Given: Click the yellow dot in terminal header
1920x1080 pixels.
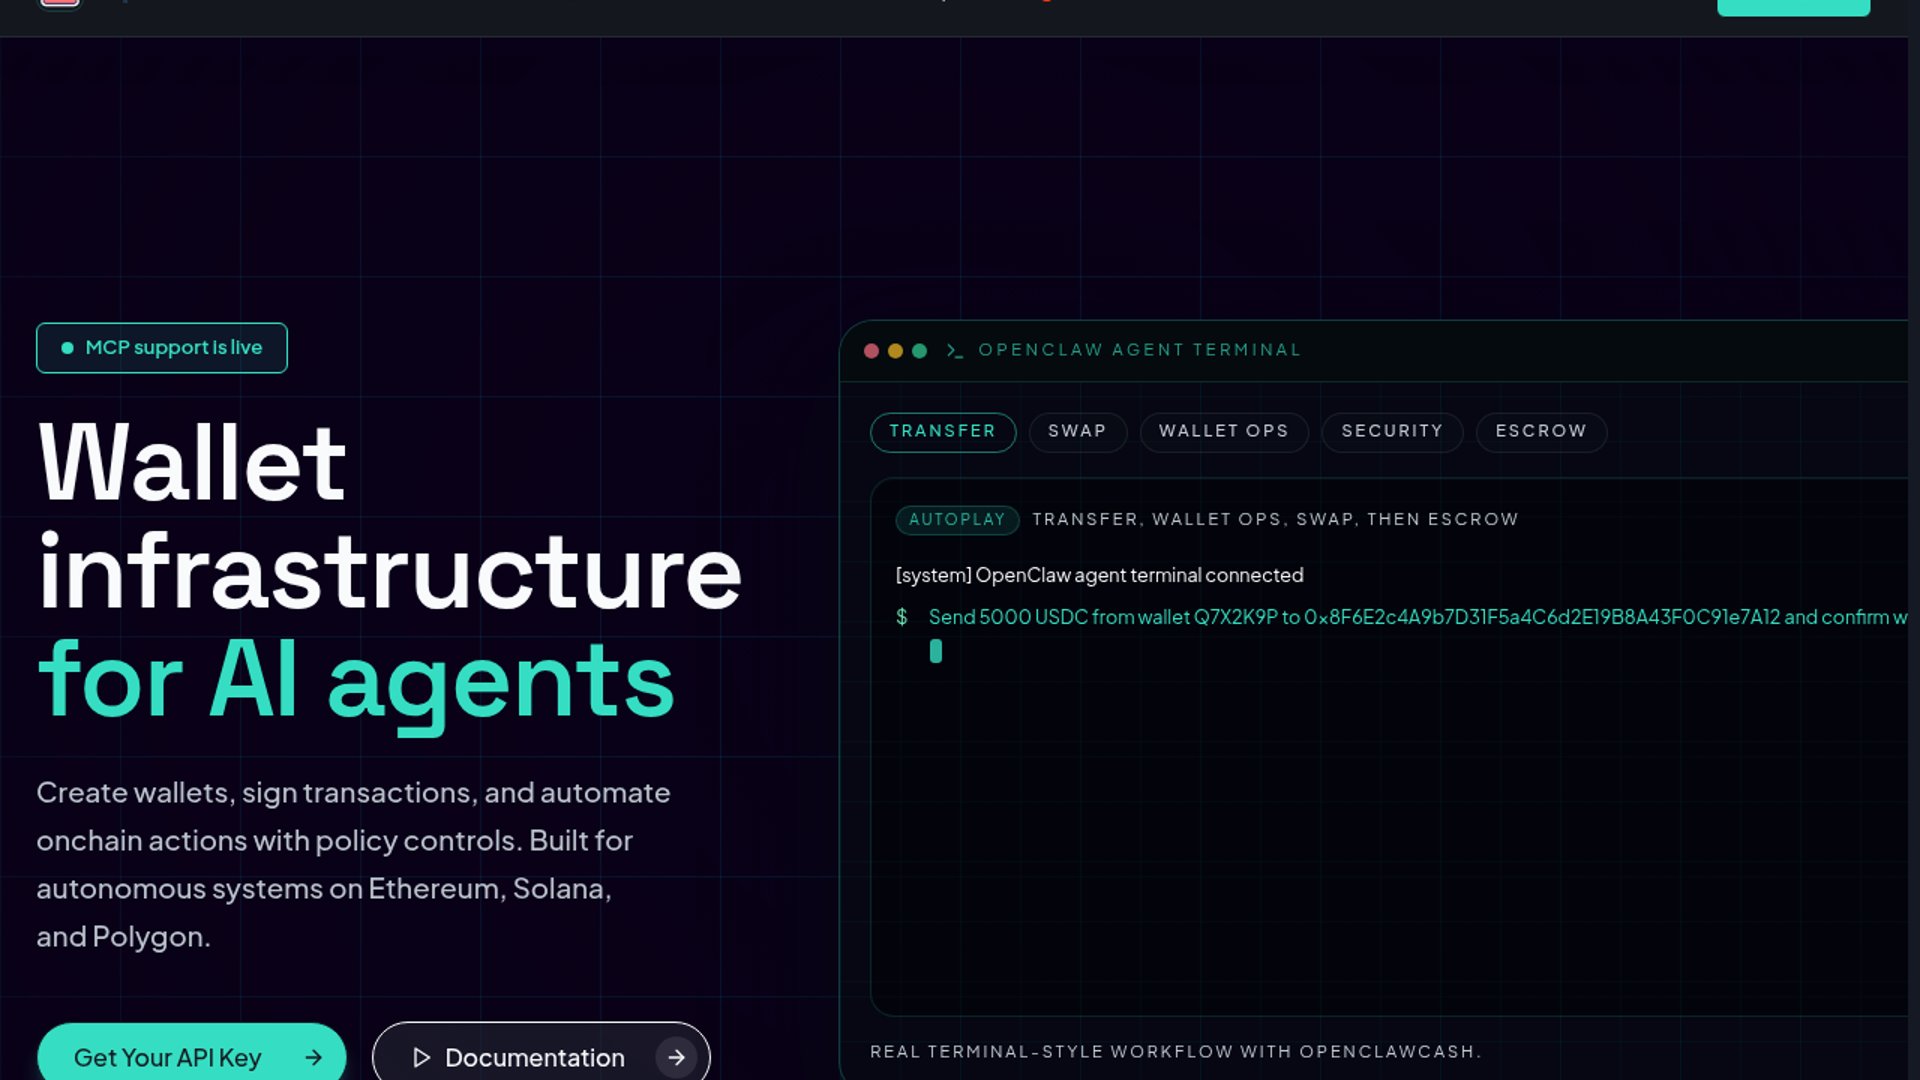Looking at the screenshot, I should pos(895,351).
